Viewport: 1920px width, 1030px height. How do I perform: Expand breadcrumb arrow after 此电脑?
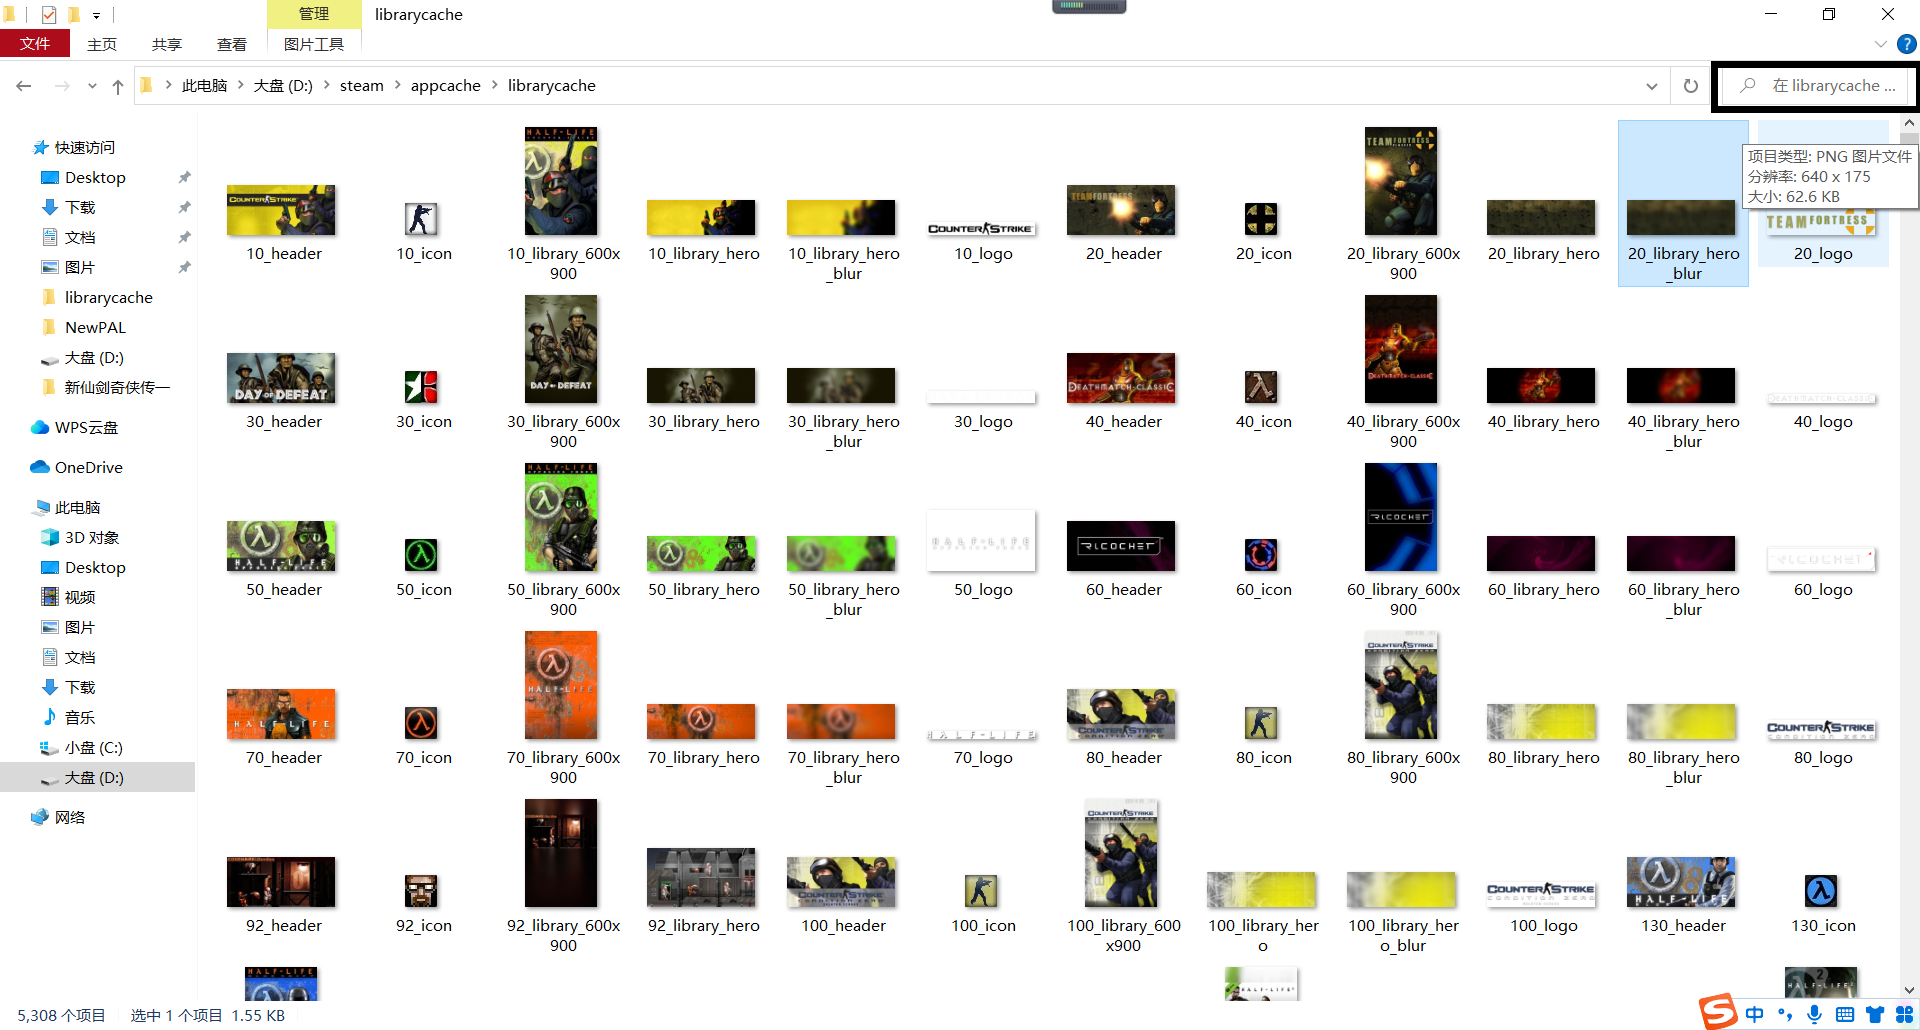coord(240,85)
